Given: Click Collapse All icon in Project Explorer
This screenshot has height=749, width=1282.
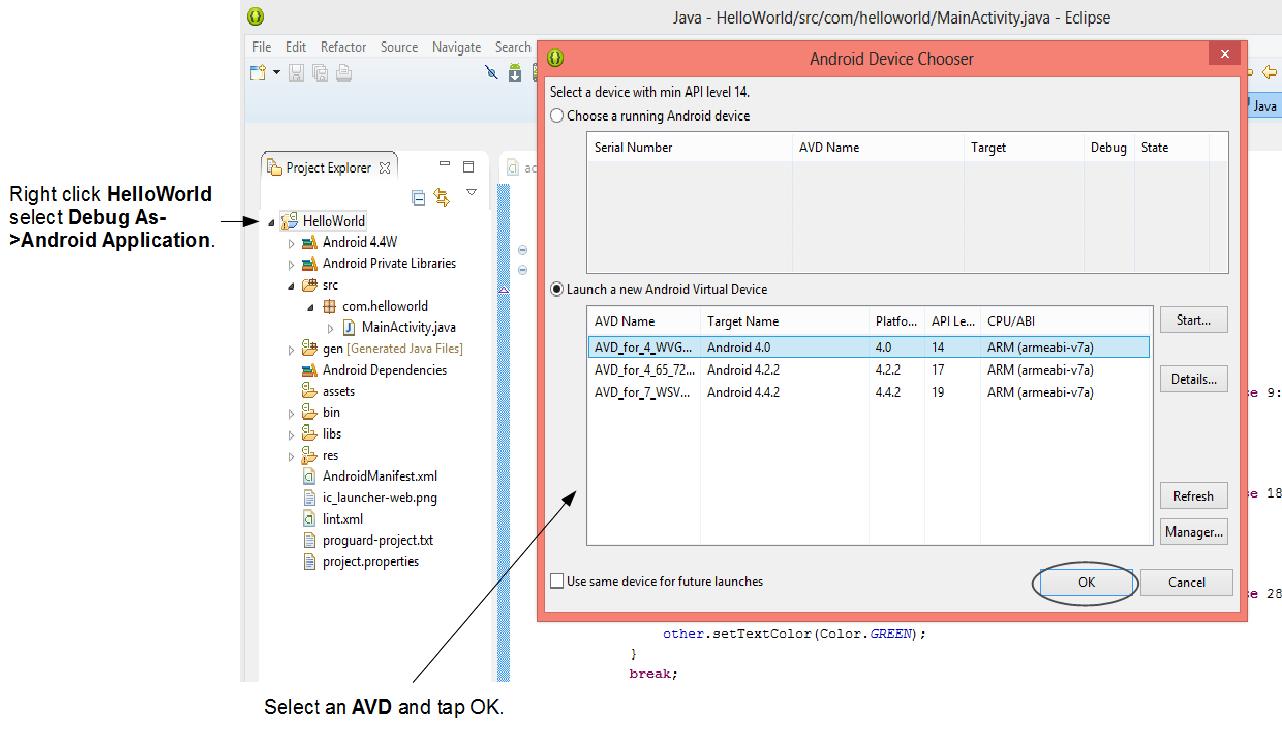Looking at the screenshot, I should [419, 198].
